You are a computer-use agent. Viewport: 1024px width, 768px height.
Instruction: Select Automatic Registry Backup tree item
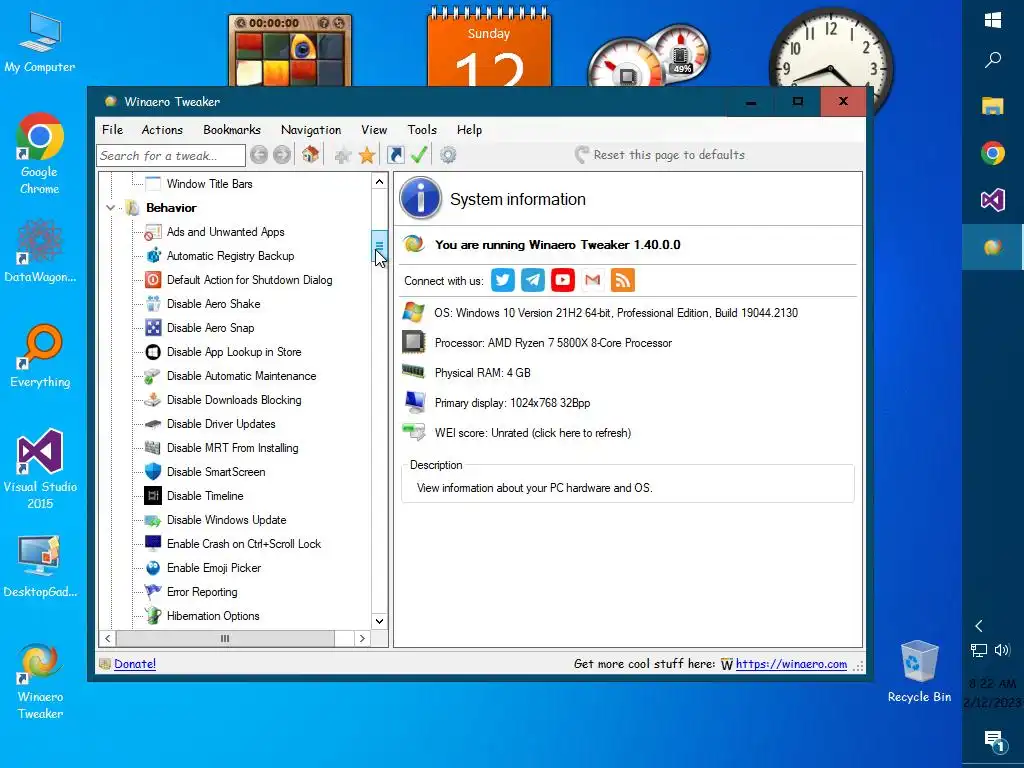point(231,256)
